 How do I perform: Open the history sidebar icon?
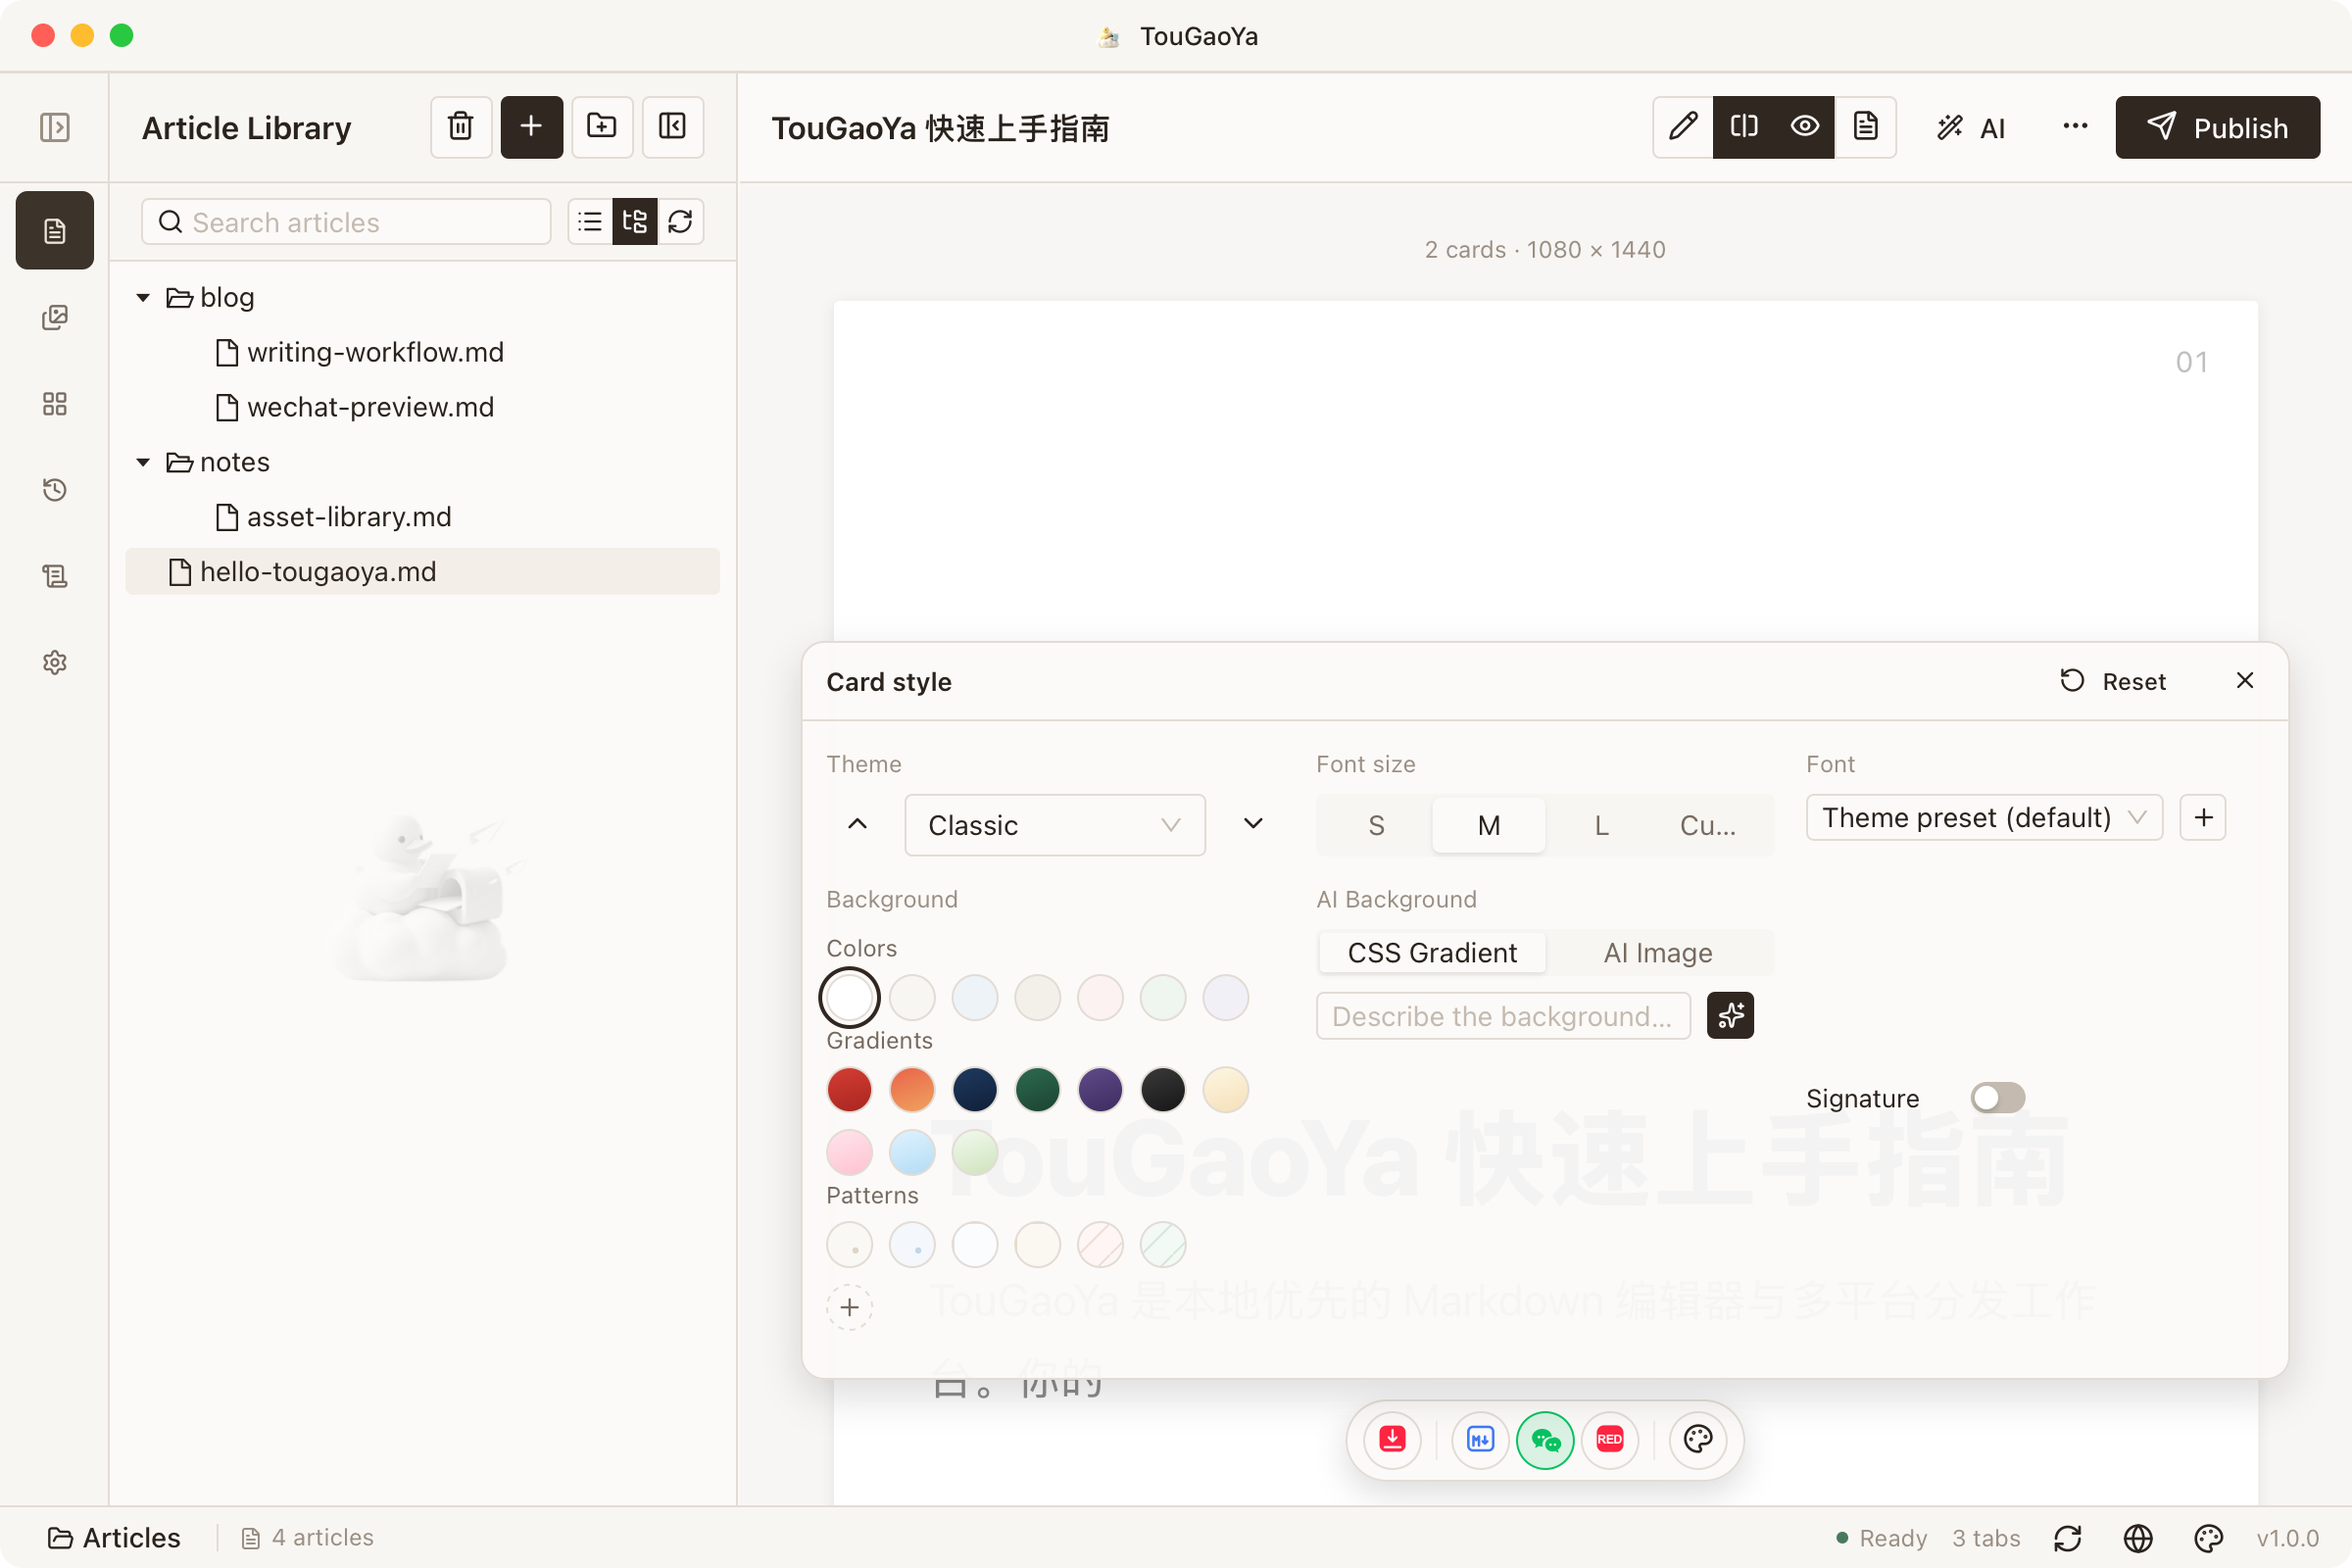point(55,490)
